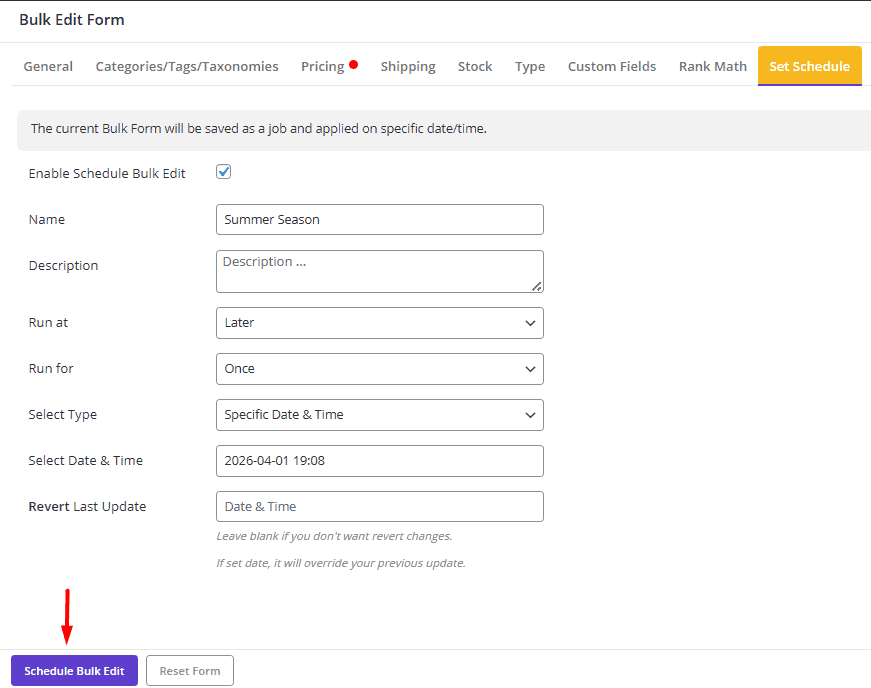This screenshot has width=871, height=688.
Task: Open the Type tab
Action: point(530,66)
